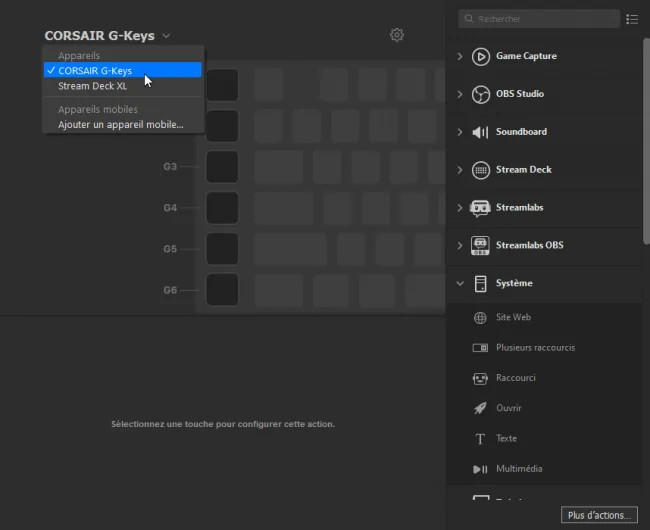
Task: Select the Plusieurs raccourcis action icon
Action: coord(480,348)
